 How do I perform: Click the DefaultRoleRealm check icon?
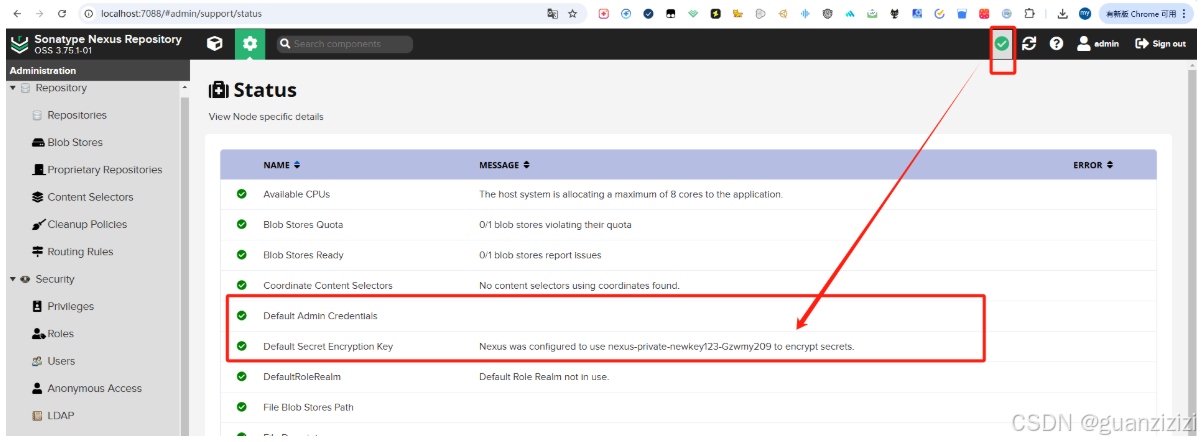click(241, 376)
